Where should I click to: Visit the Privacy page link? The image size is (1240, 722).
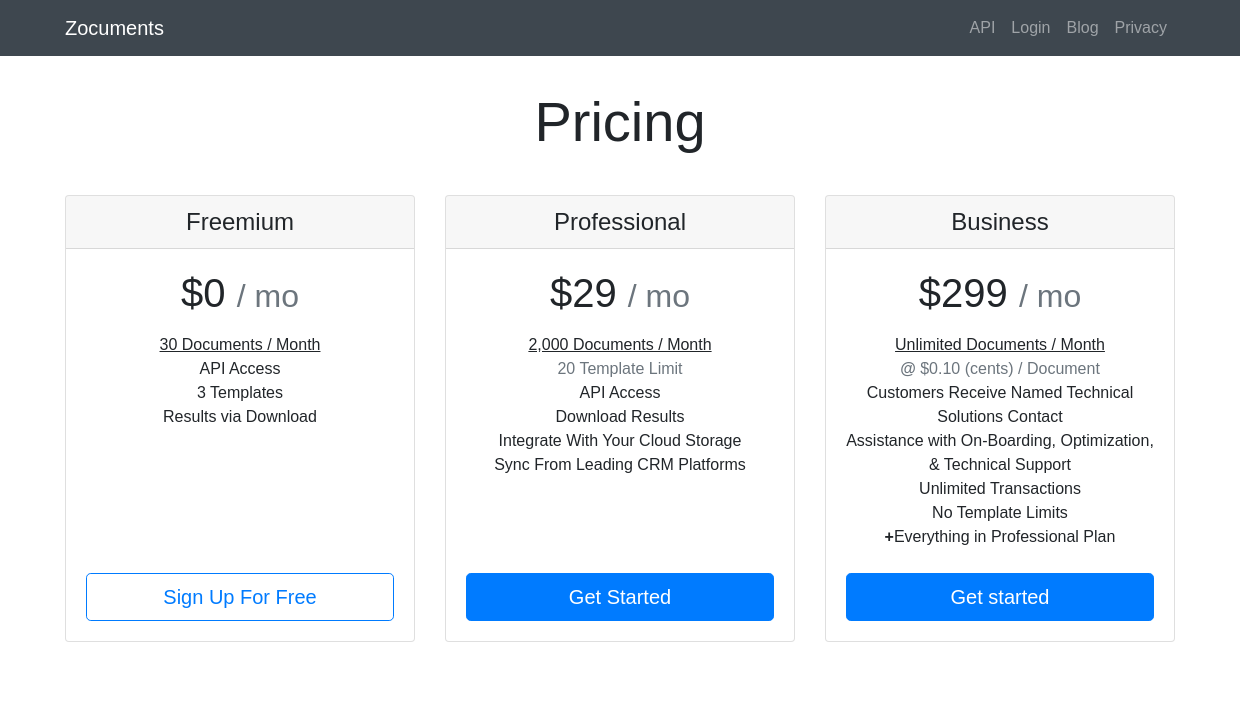coord(1140,28)
